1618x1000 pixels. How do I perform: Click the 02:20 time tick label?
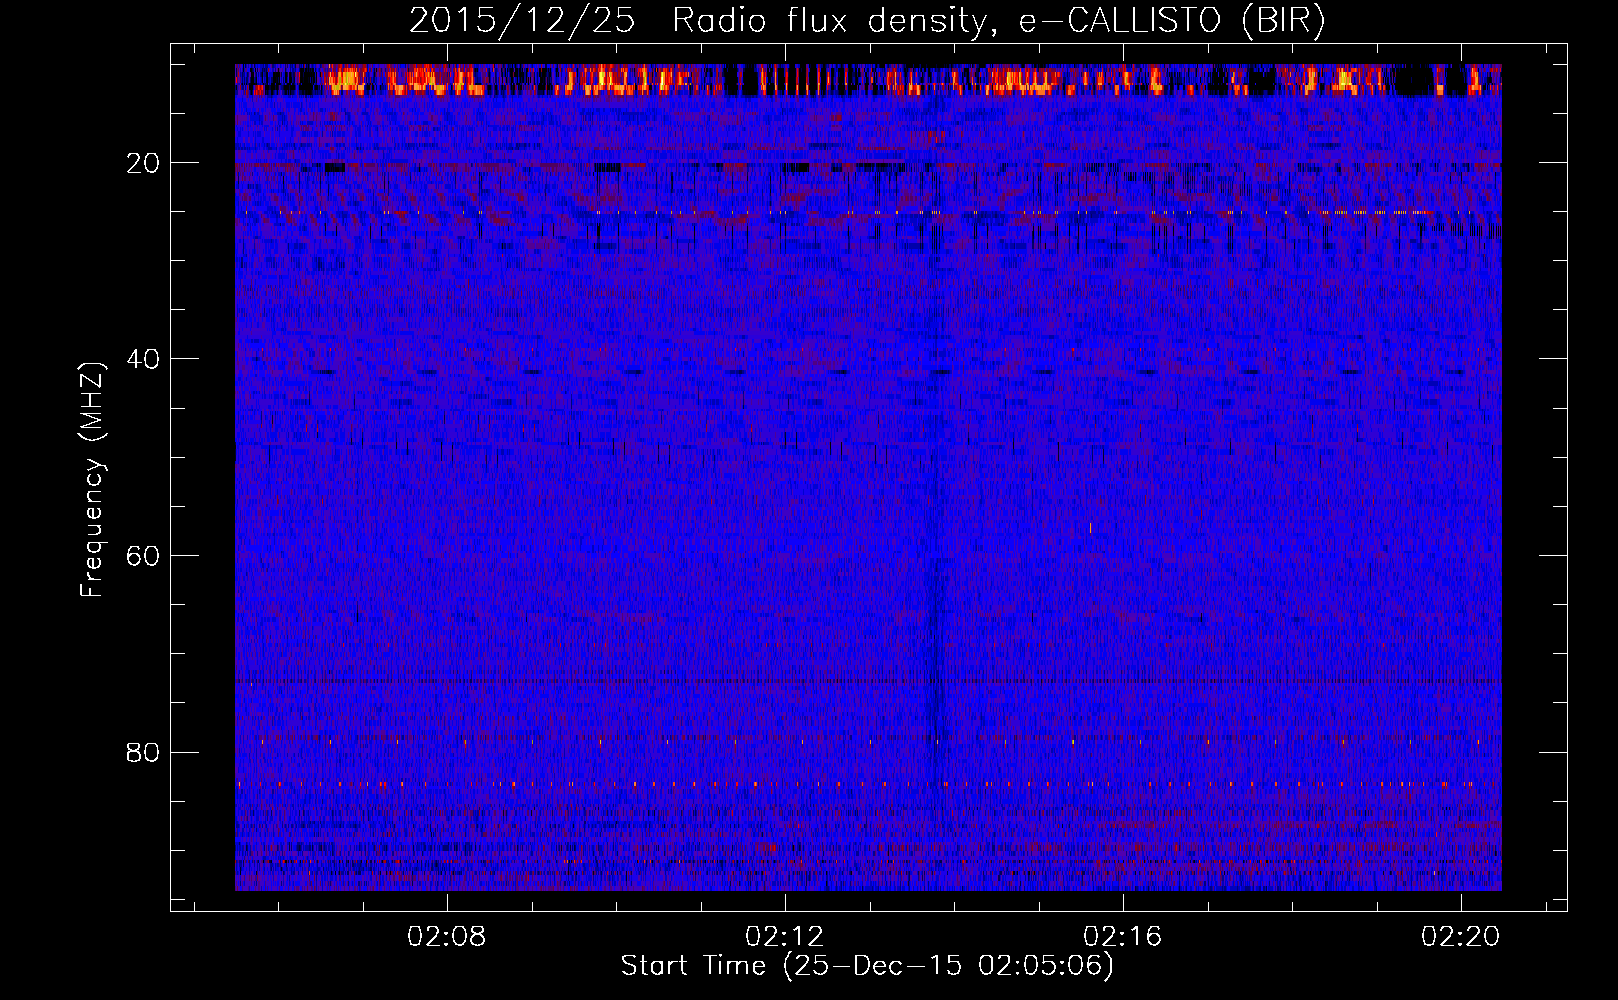1461,936
